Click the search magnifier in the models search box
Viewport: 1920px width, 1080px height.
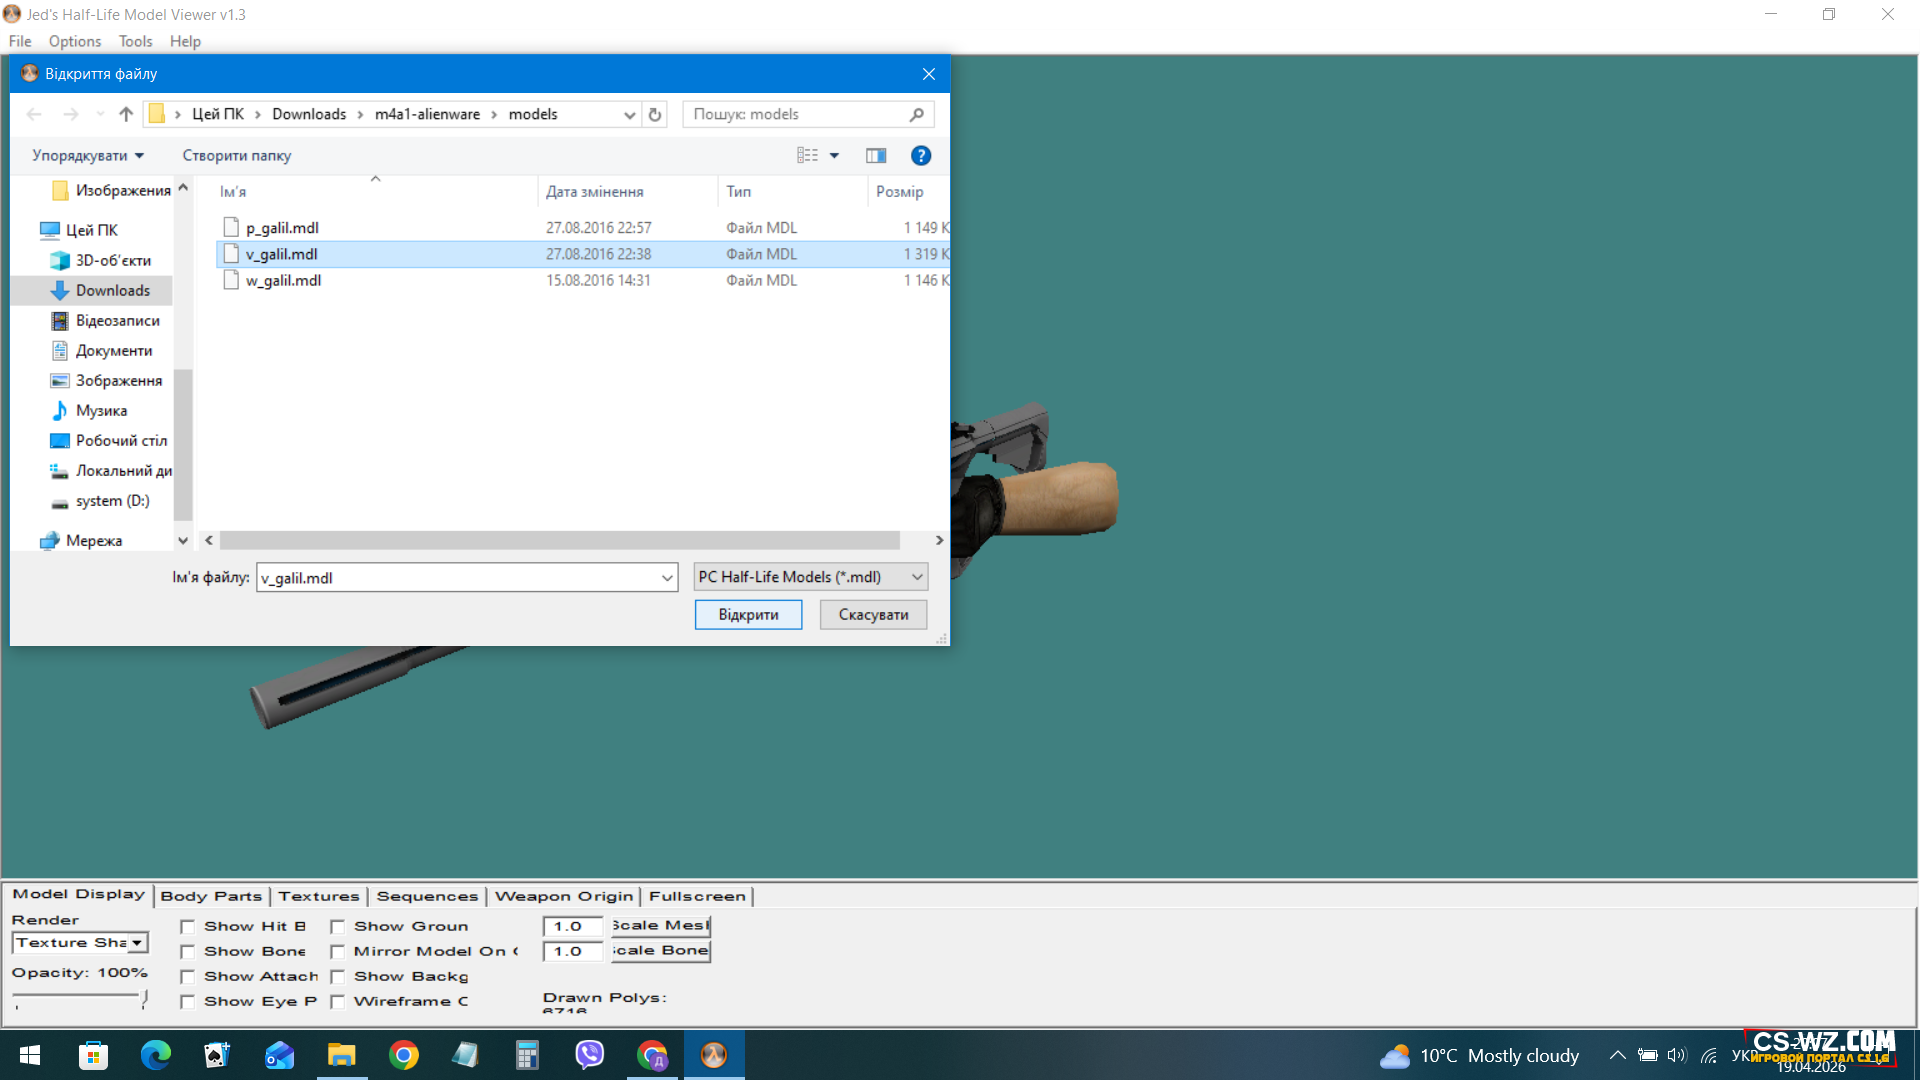[x=916, y=114]
